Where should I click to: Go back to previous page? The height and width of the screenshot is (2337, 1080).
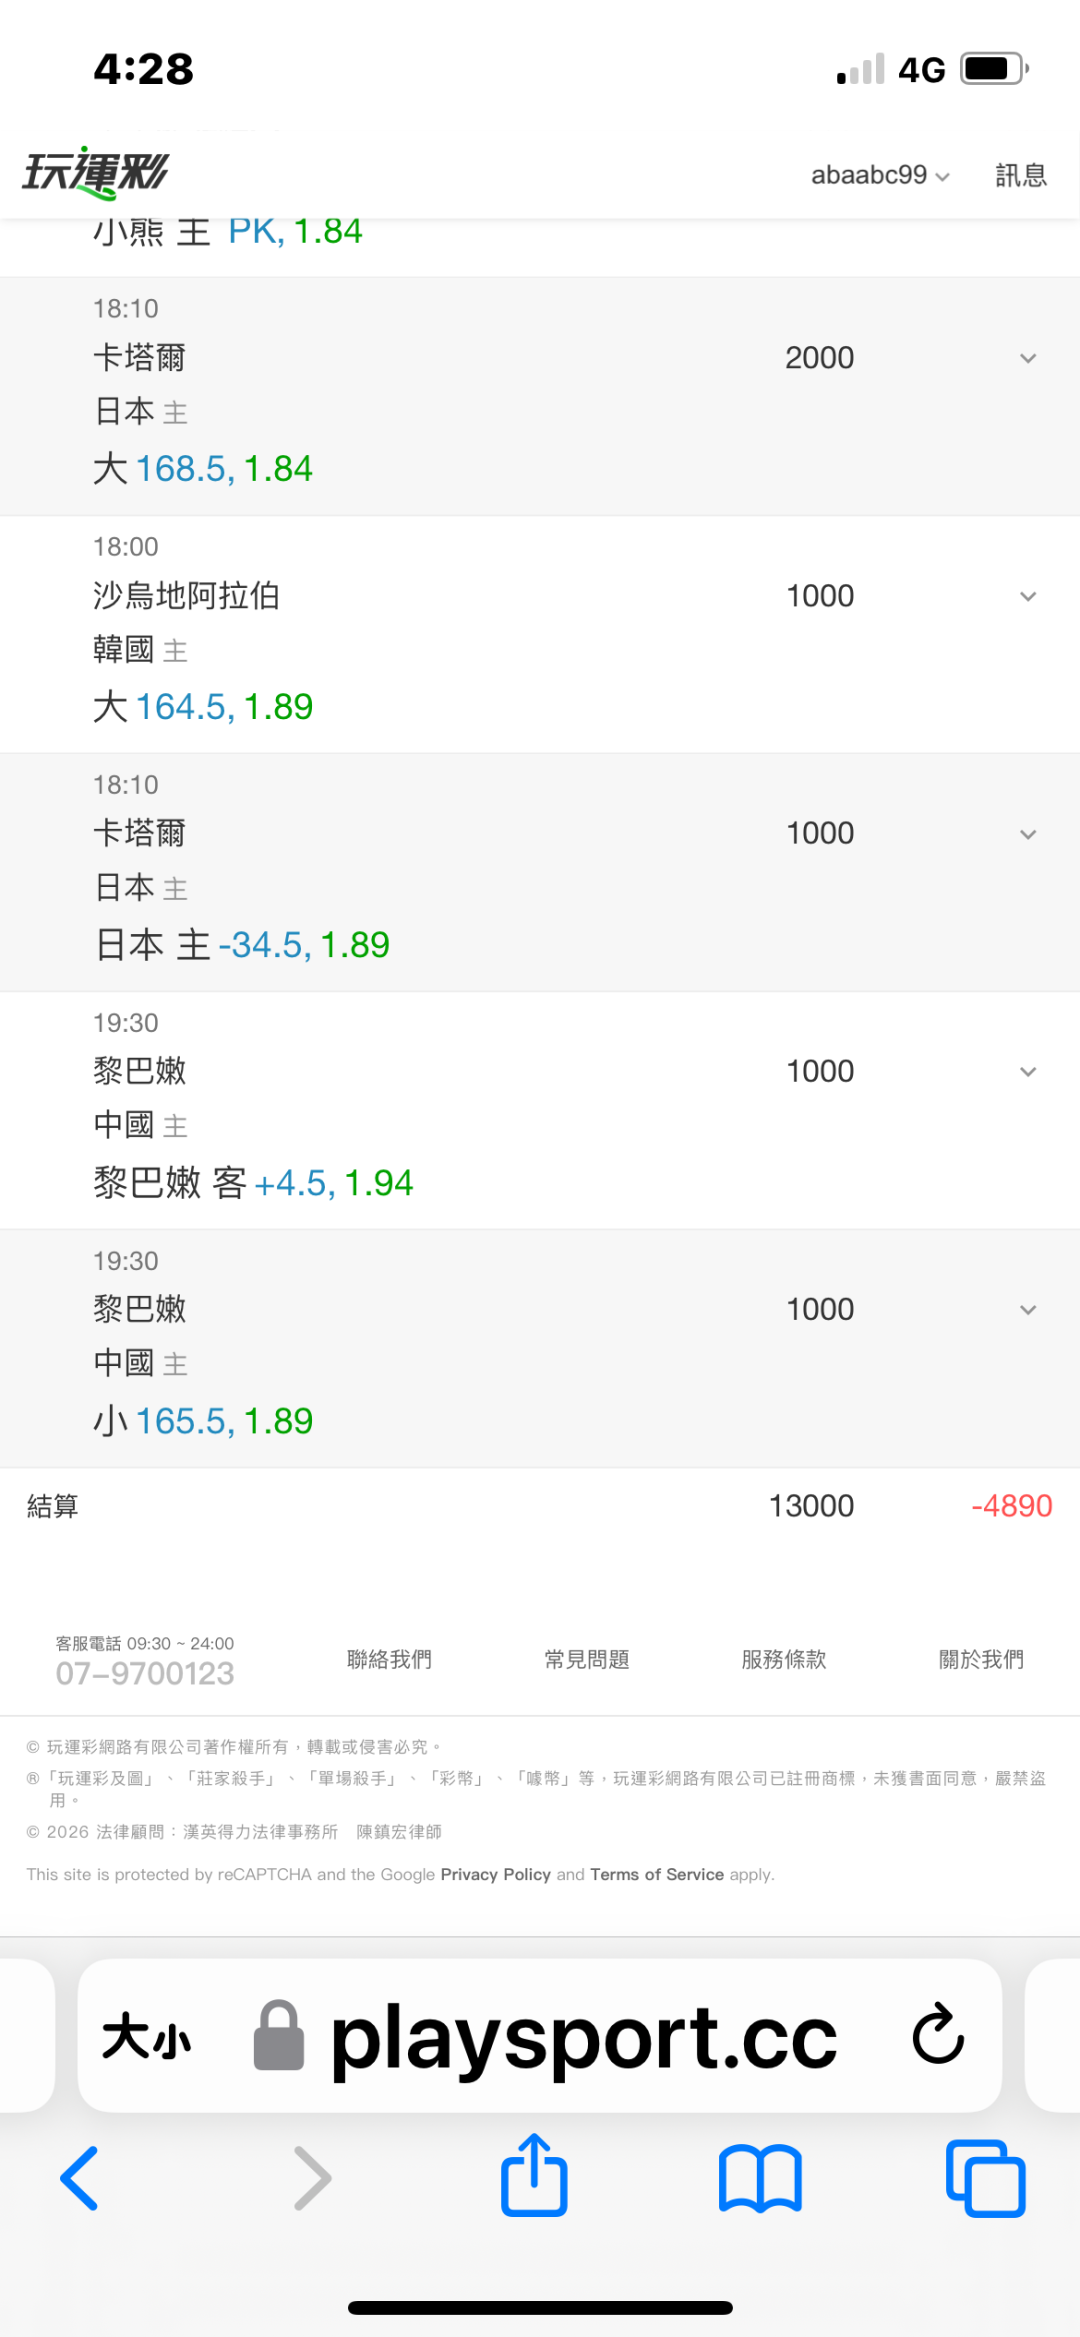tap(79, 2178)
